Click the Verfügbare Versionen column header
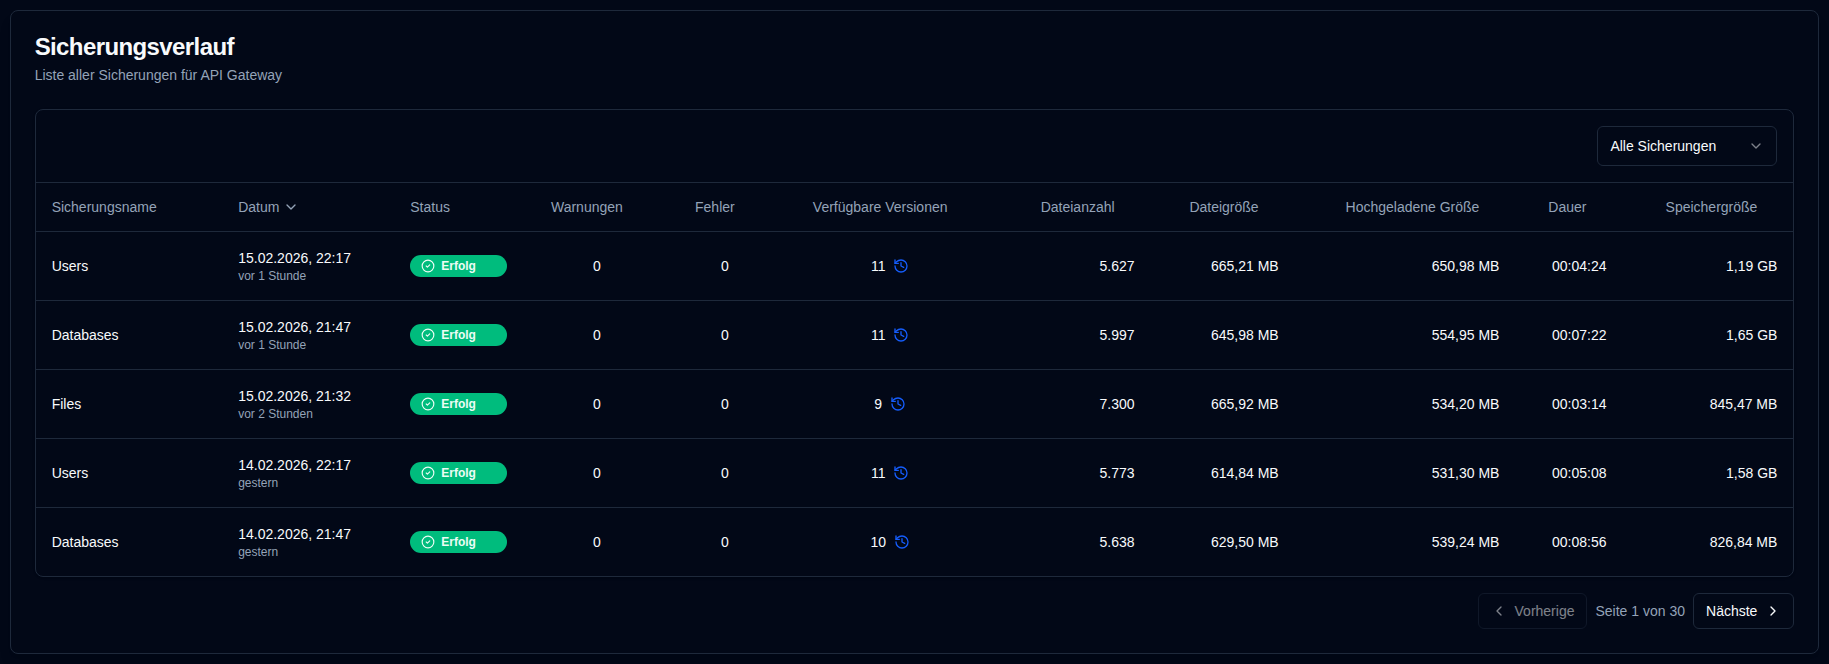Screen dimensions: 1829x664 879,207
